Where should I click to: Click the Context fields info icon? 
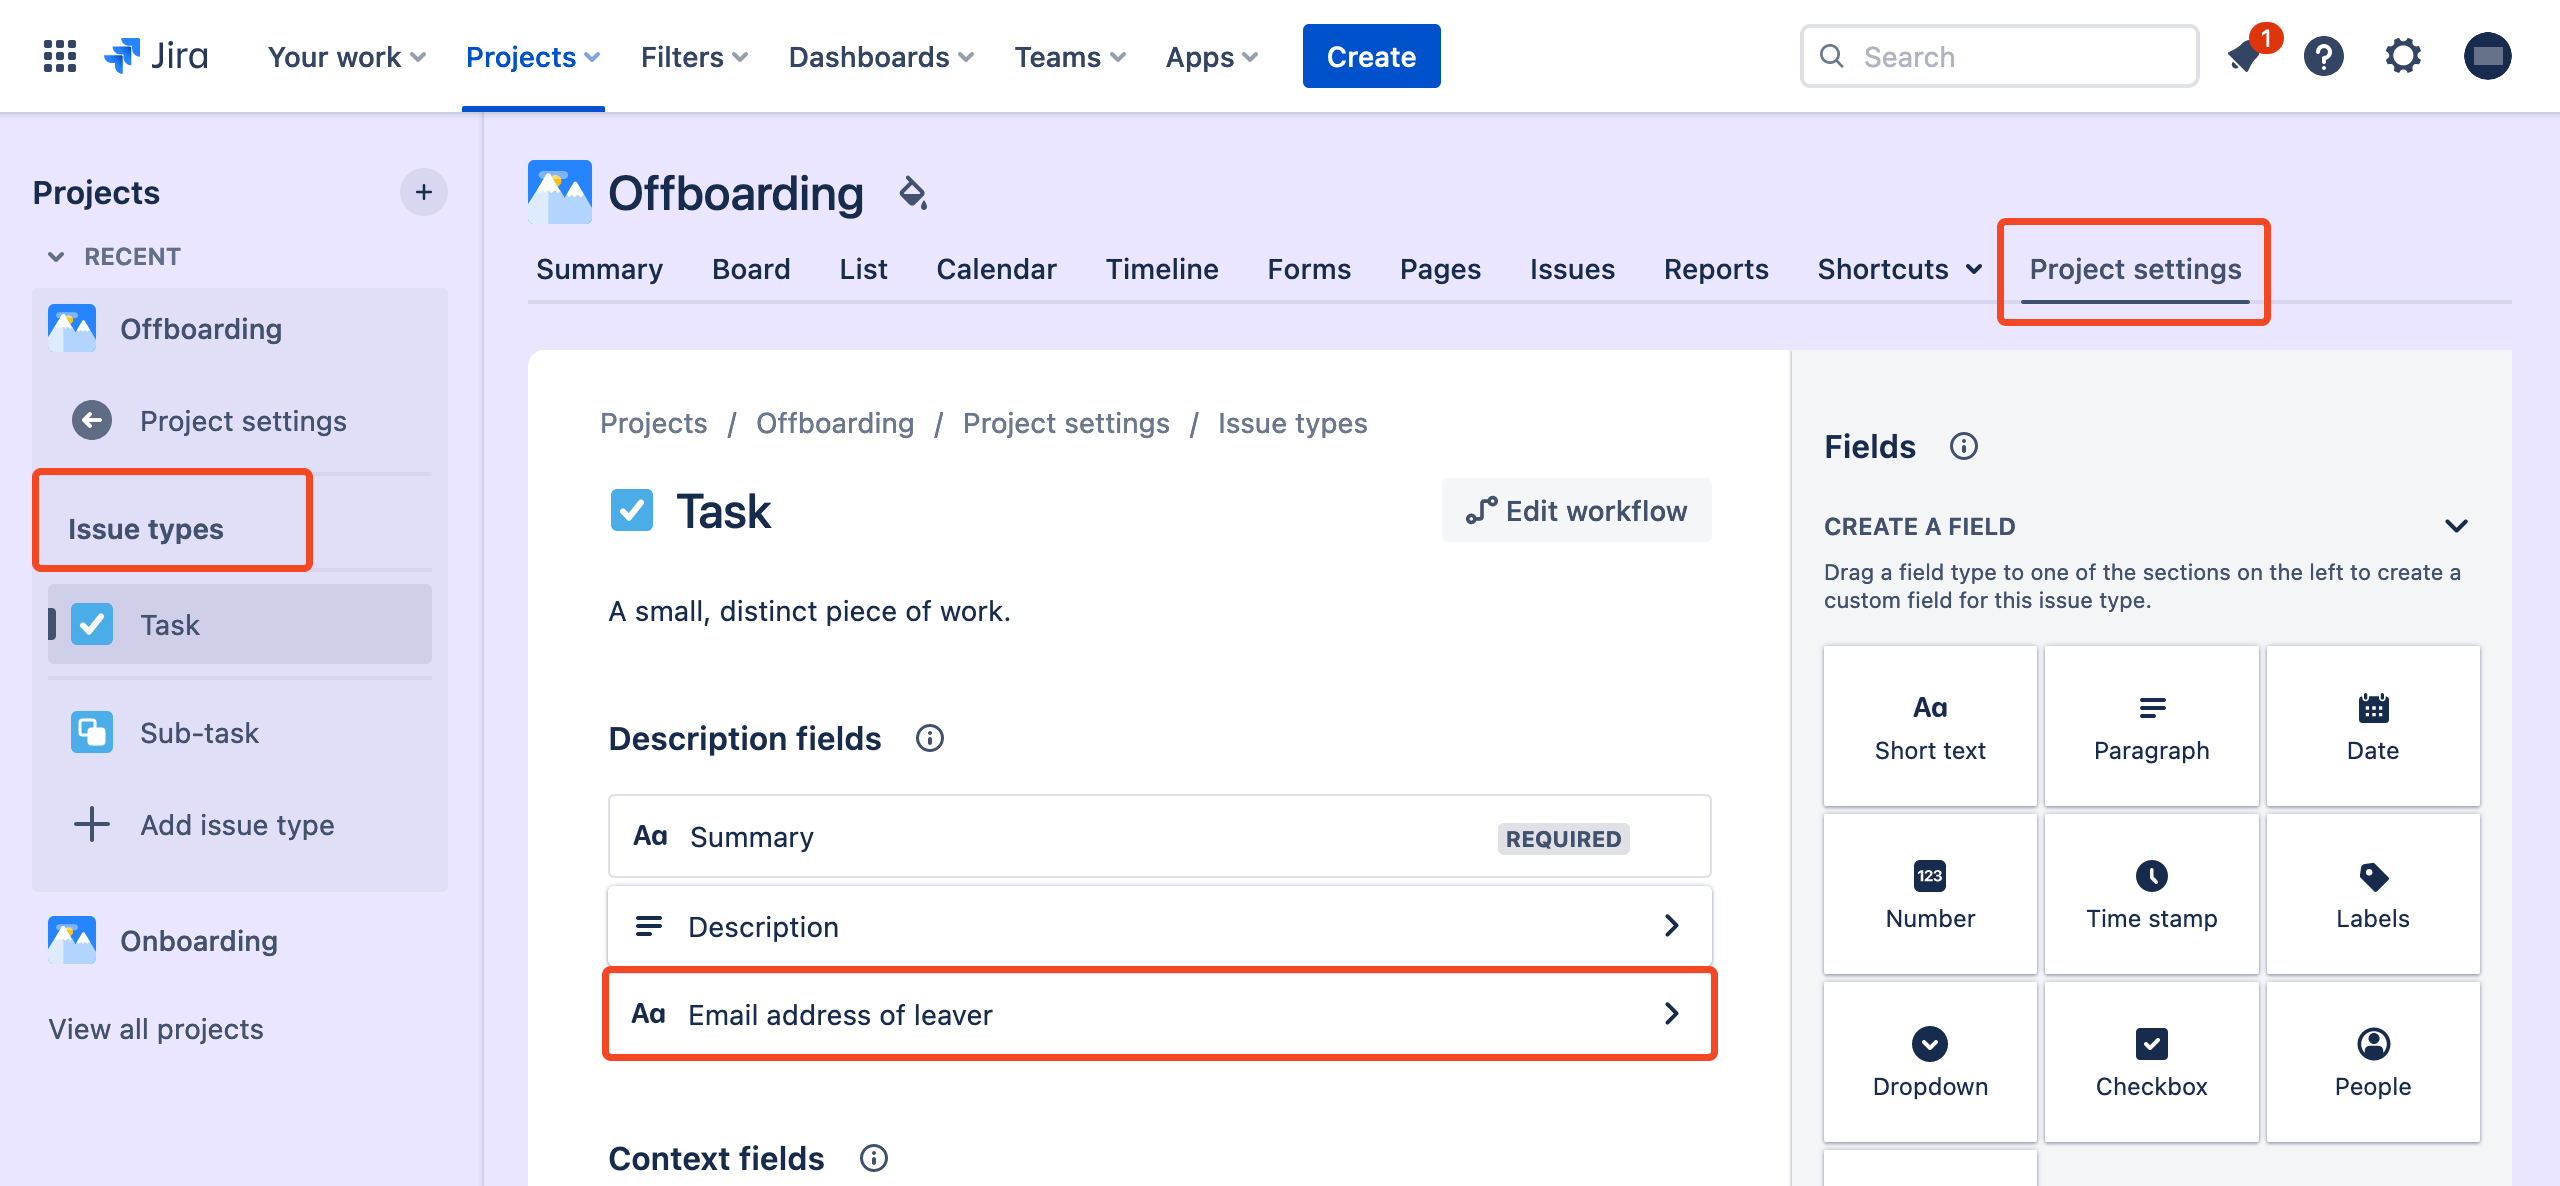[874, 1158]
